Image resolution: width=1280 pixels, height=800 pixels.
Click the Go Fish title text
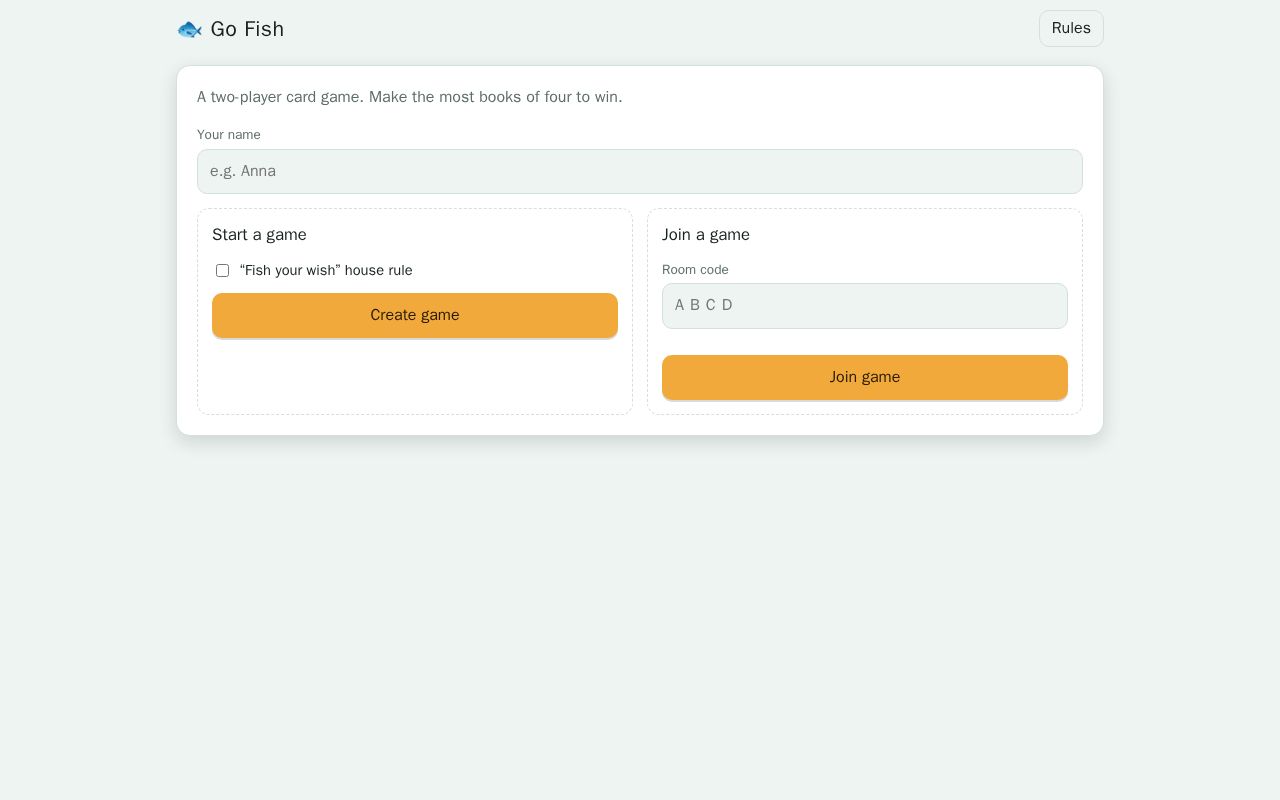point(247,29)
